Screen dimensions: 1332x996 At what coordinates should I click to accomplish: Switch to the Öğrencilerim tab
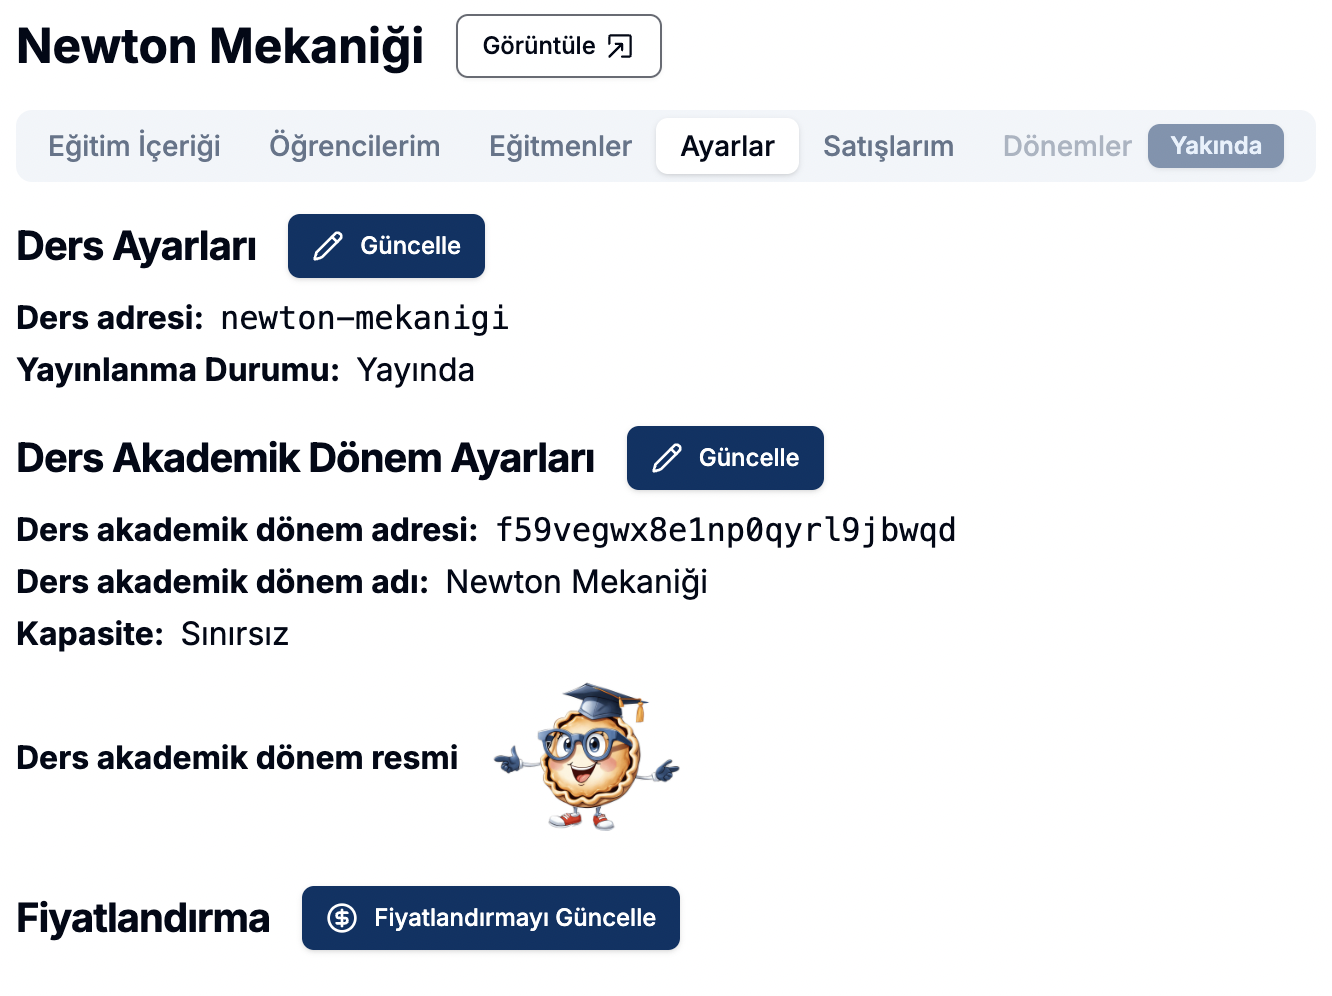tap(354, 146)
